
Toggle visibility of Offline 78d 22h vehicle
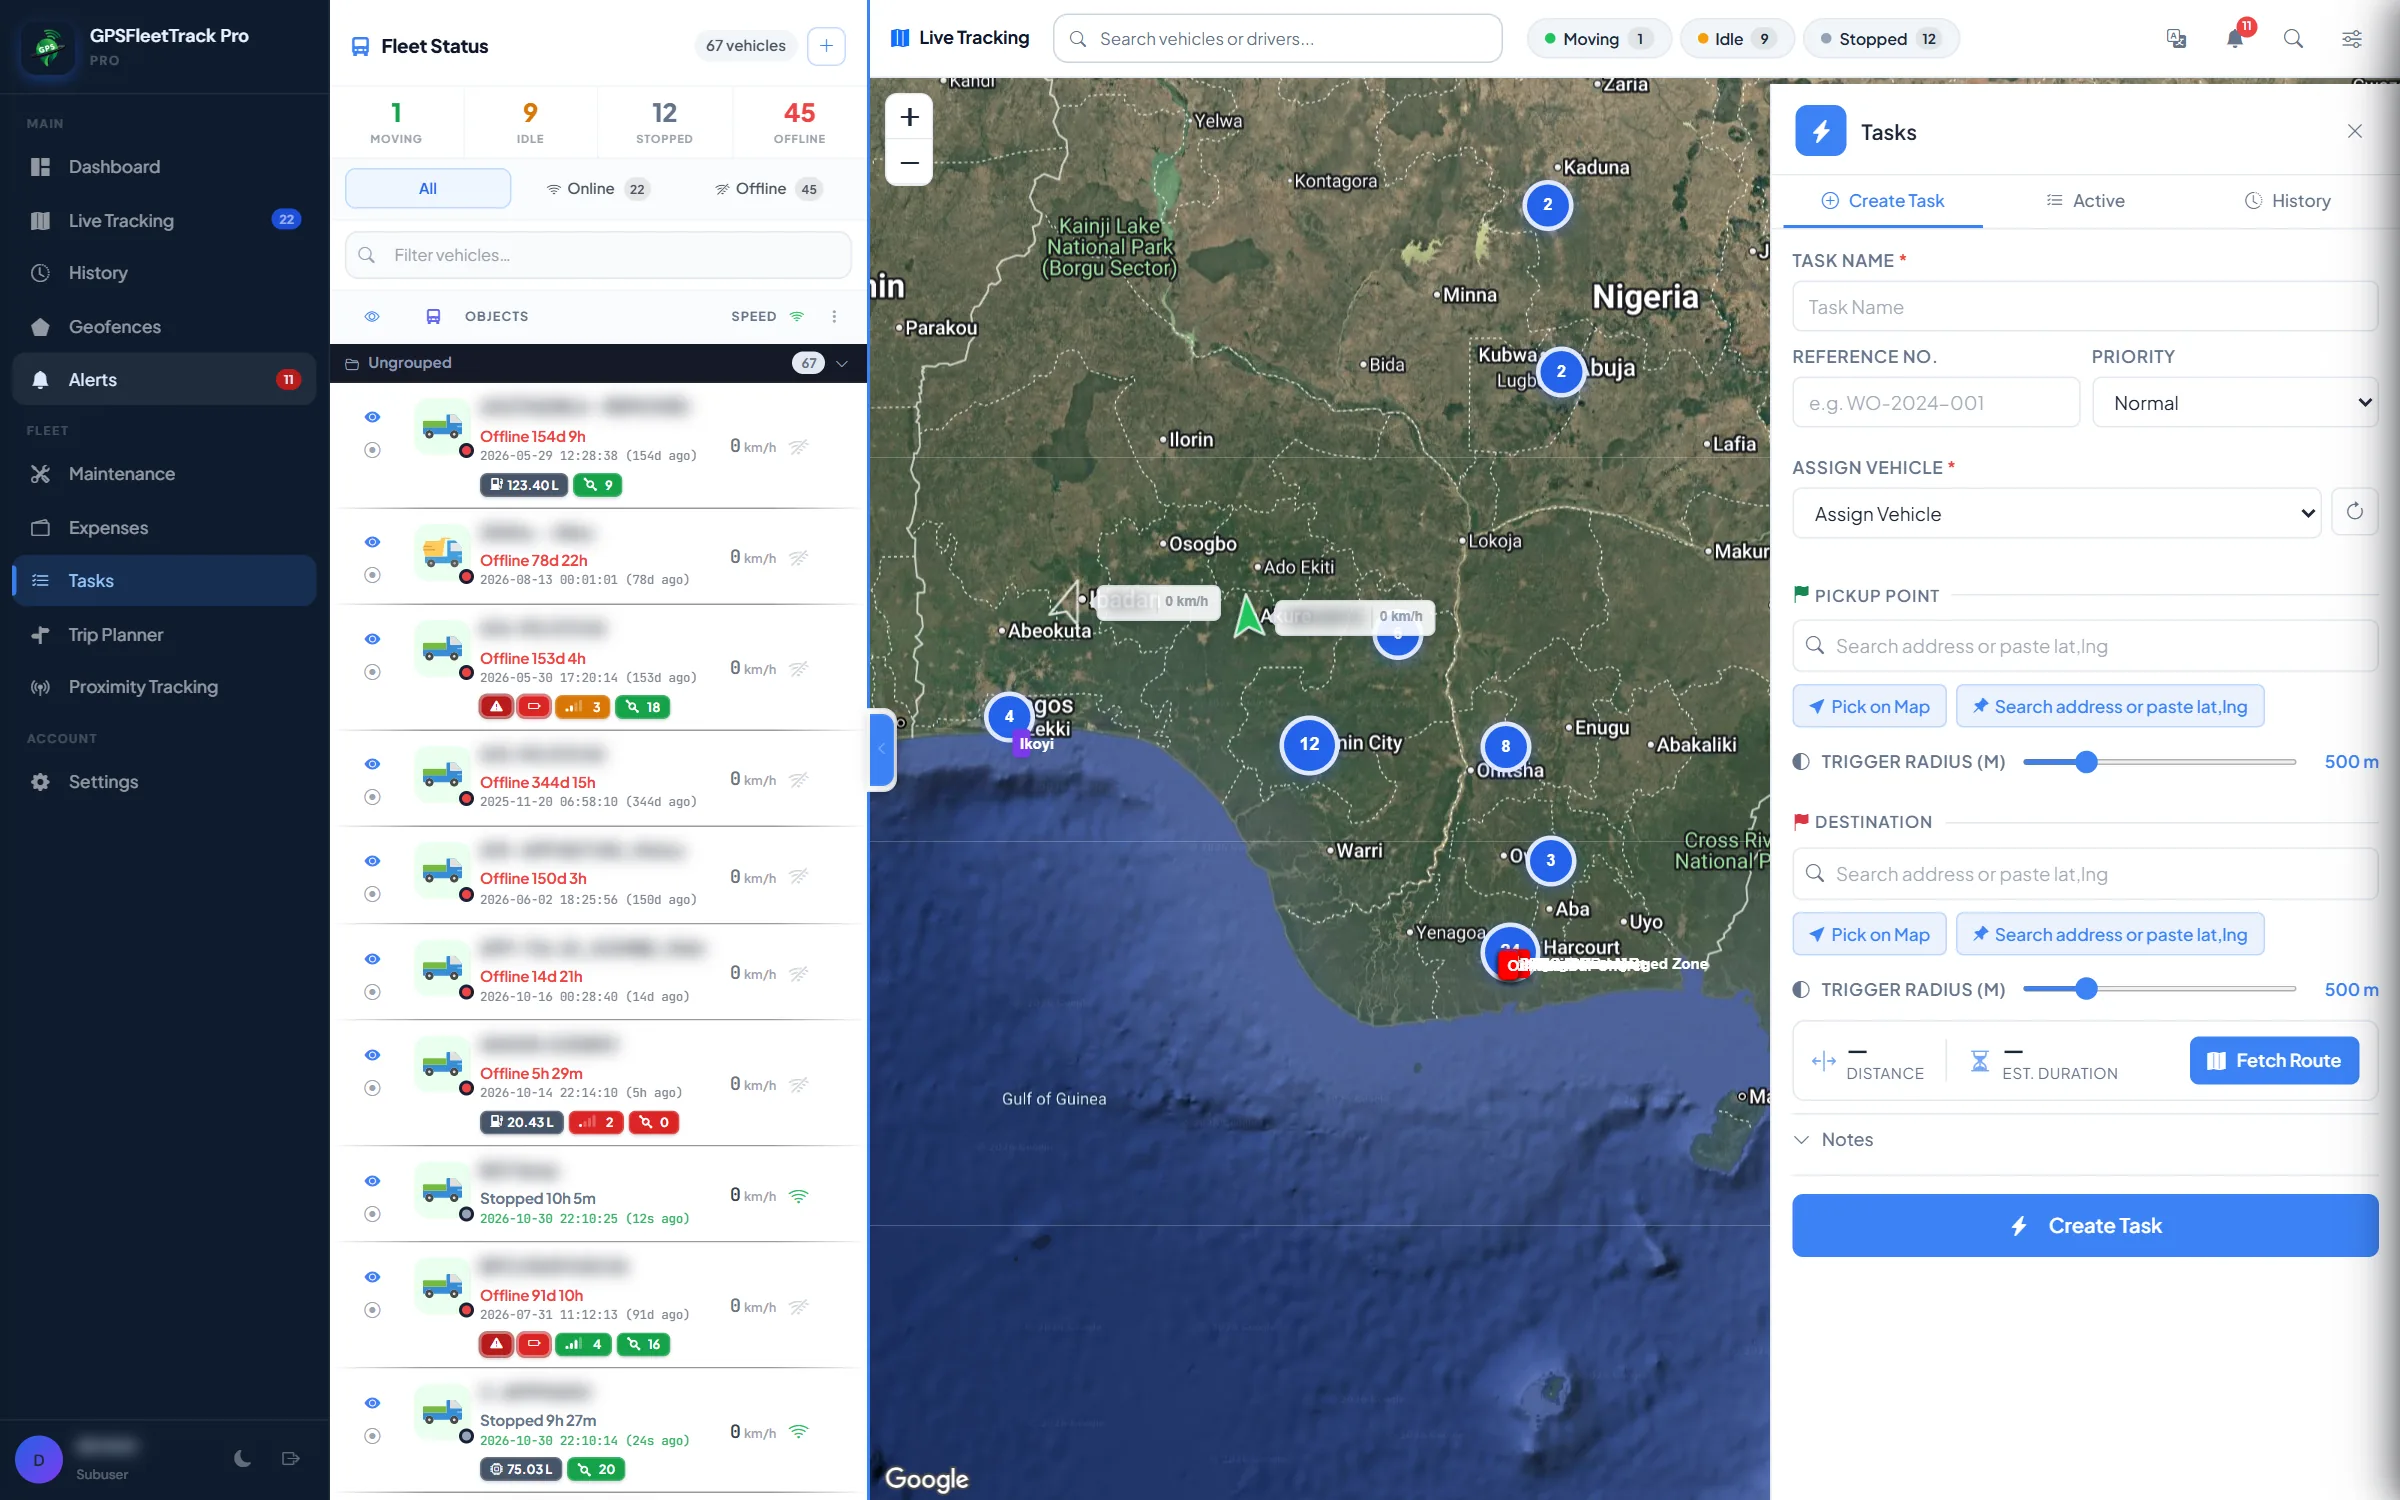[372, 542]
